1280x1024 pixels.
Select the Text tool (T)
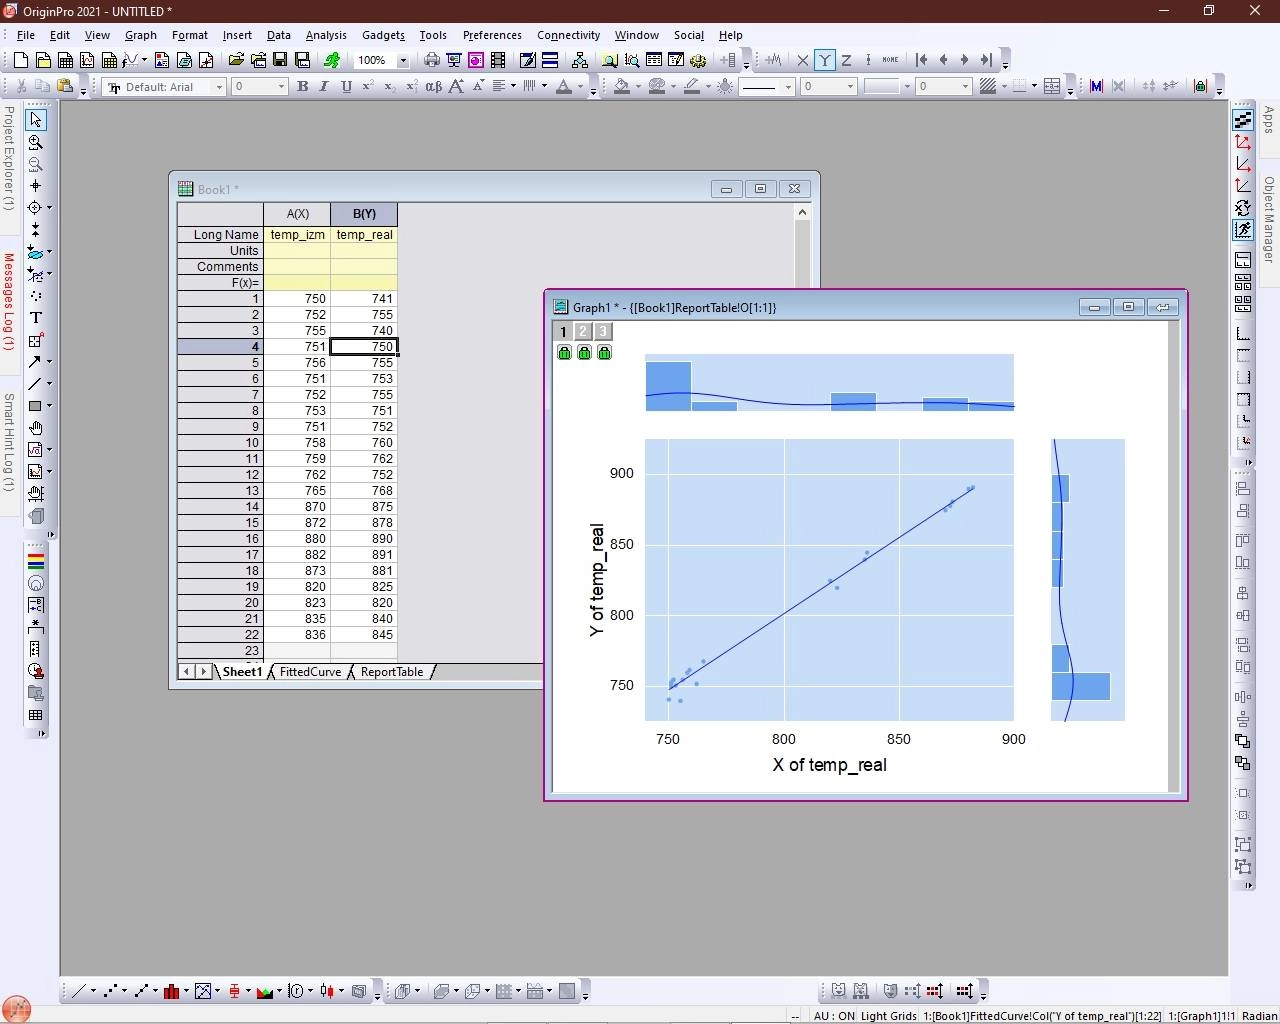[36, 318]
